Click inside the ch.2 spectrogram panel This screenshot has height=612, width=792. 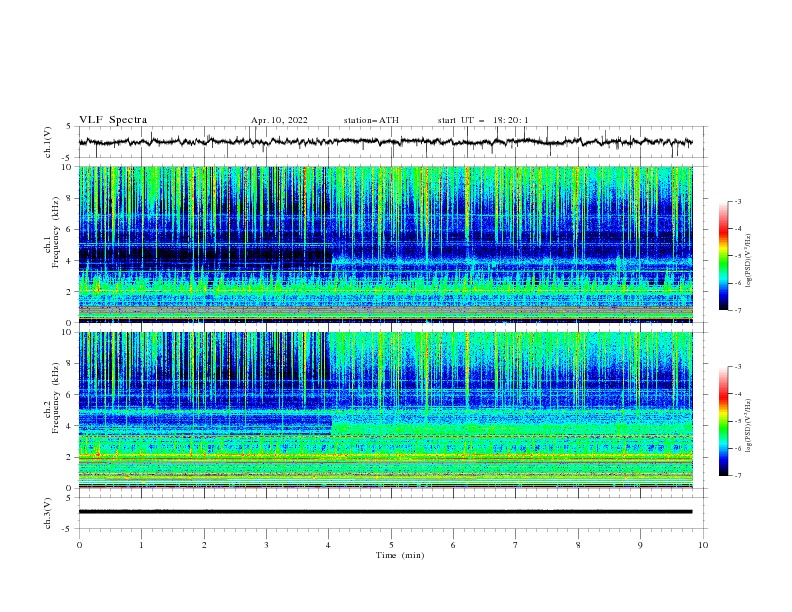385,410
